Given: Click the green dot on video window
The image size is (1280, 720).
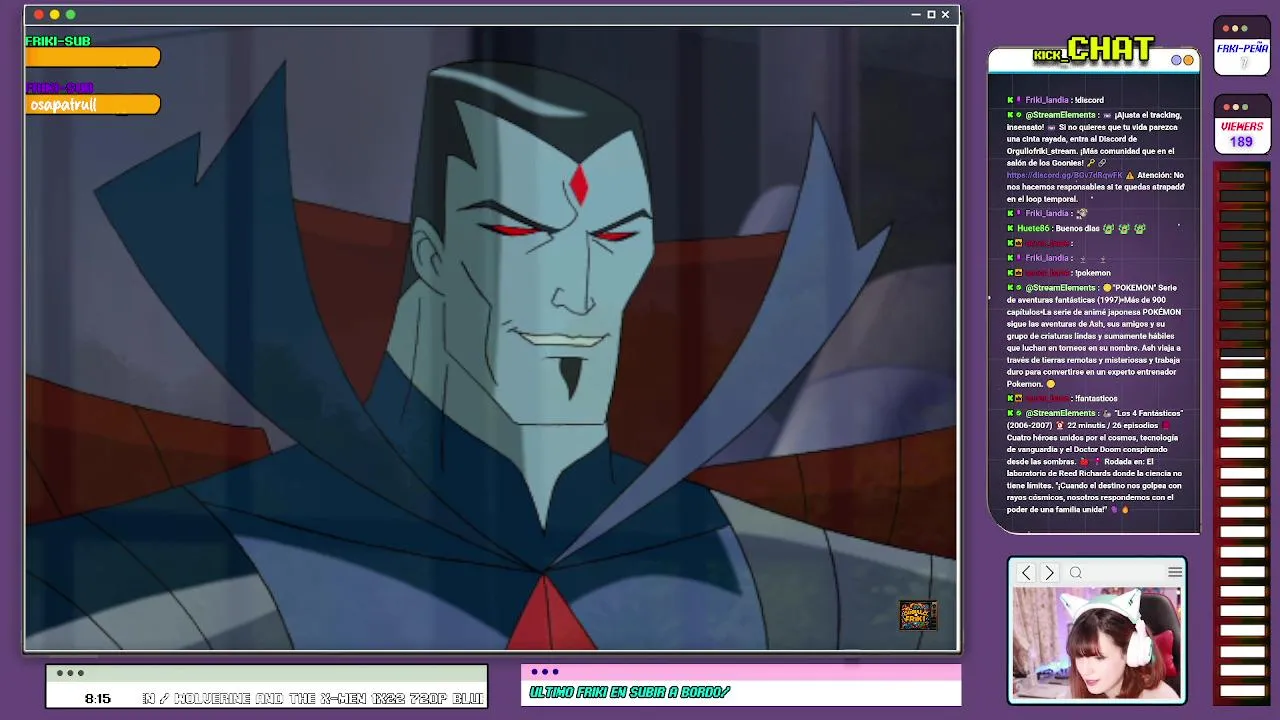Looking at the screenshot, I should [x=71, y=14].
